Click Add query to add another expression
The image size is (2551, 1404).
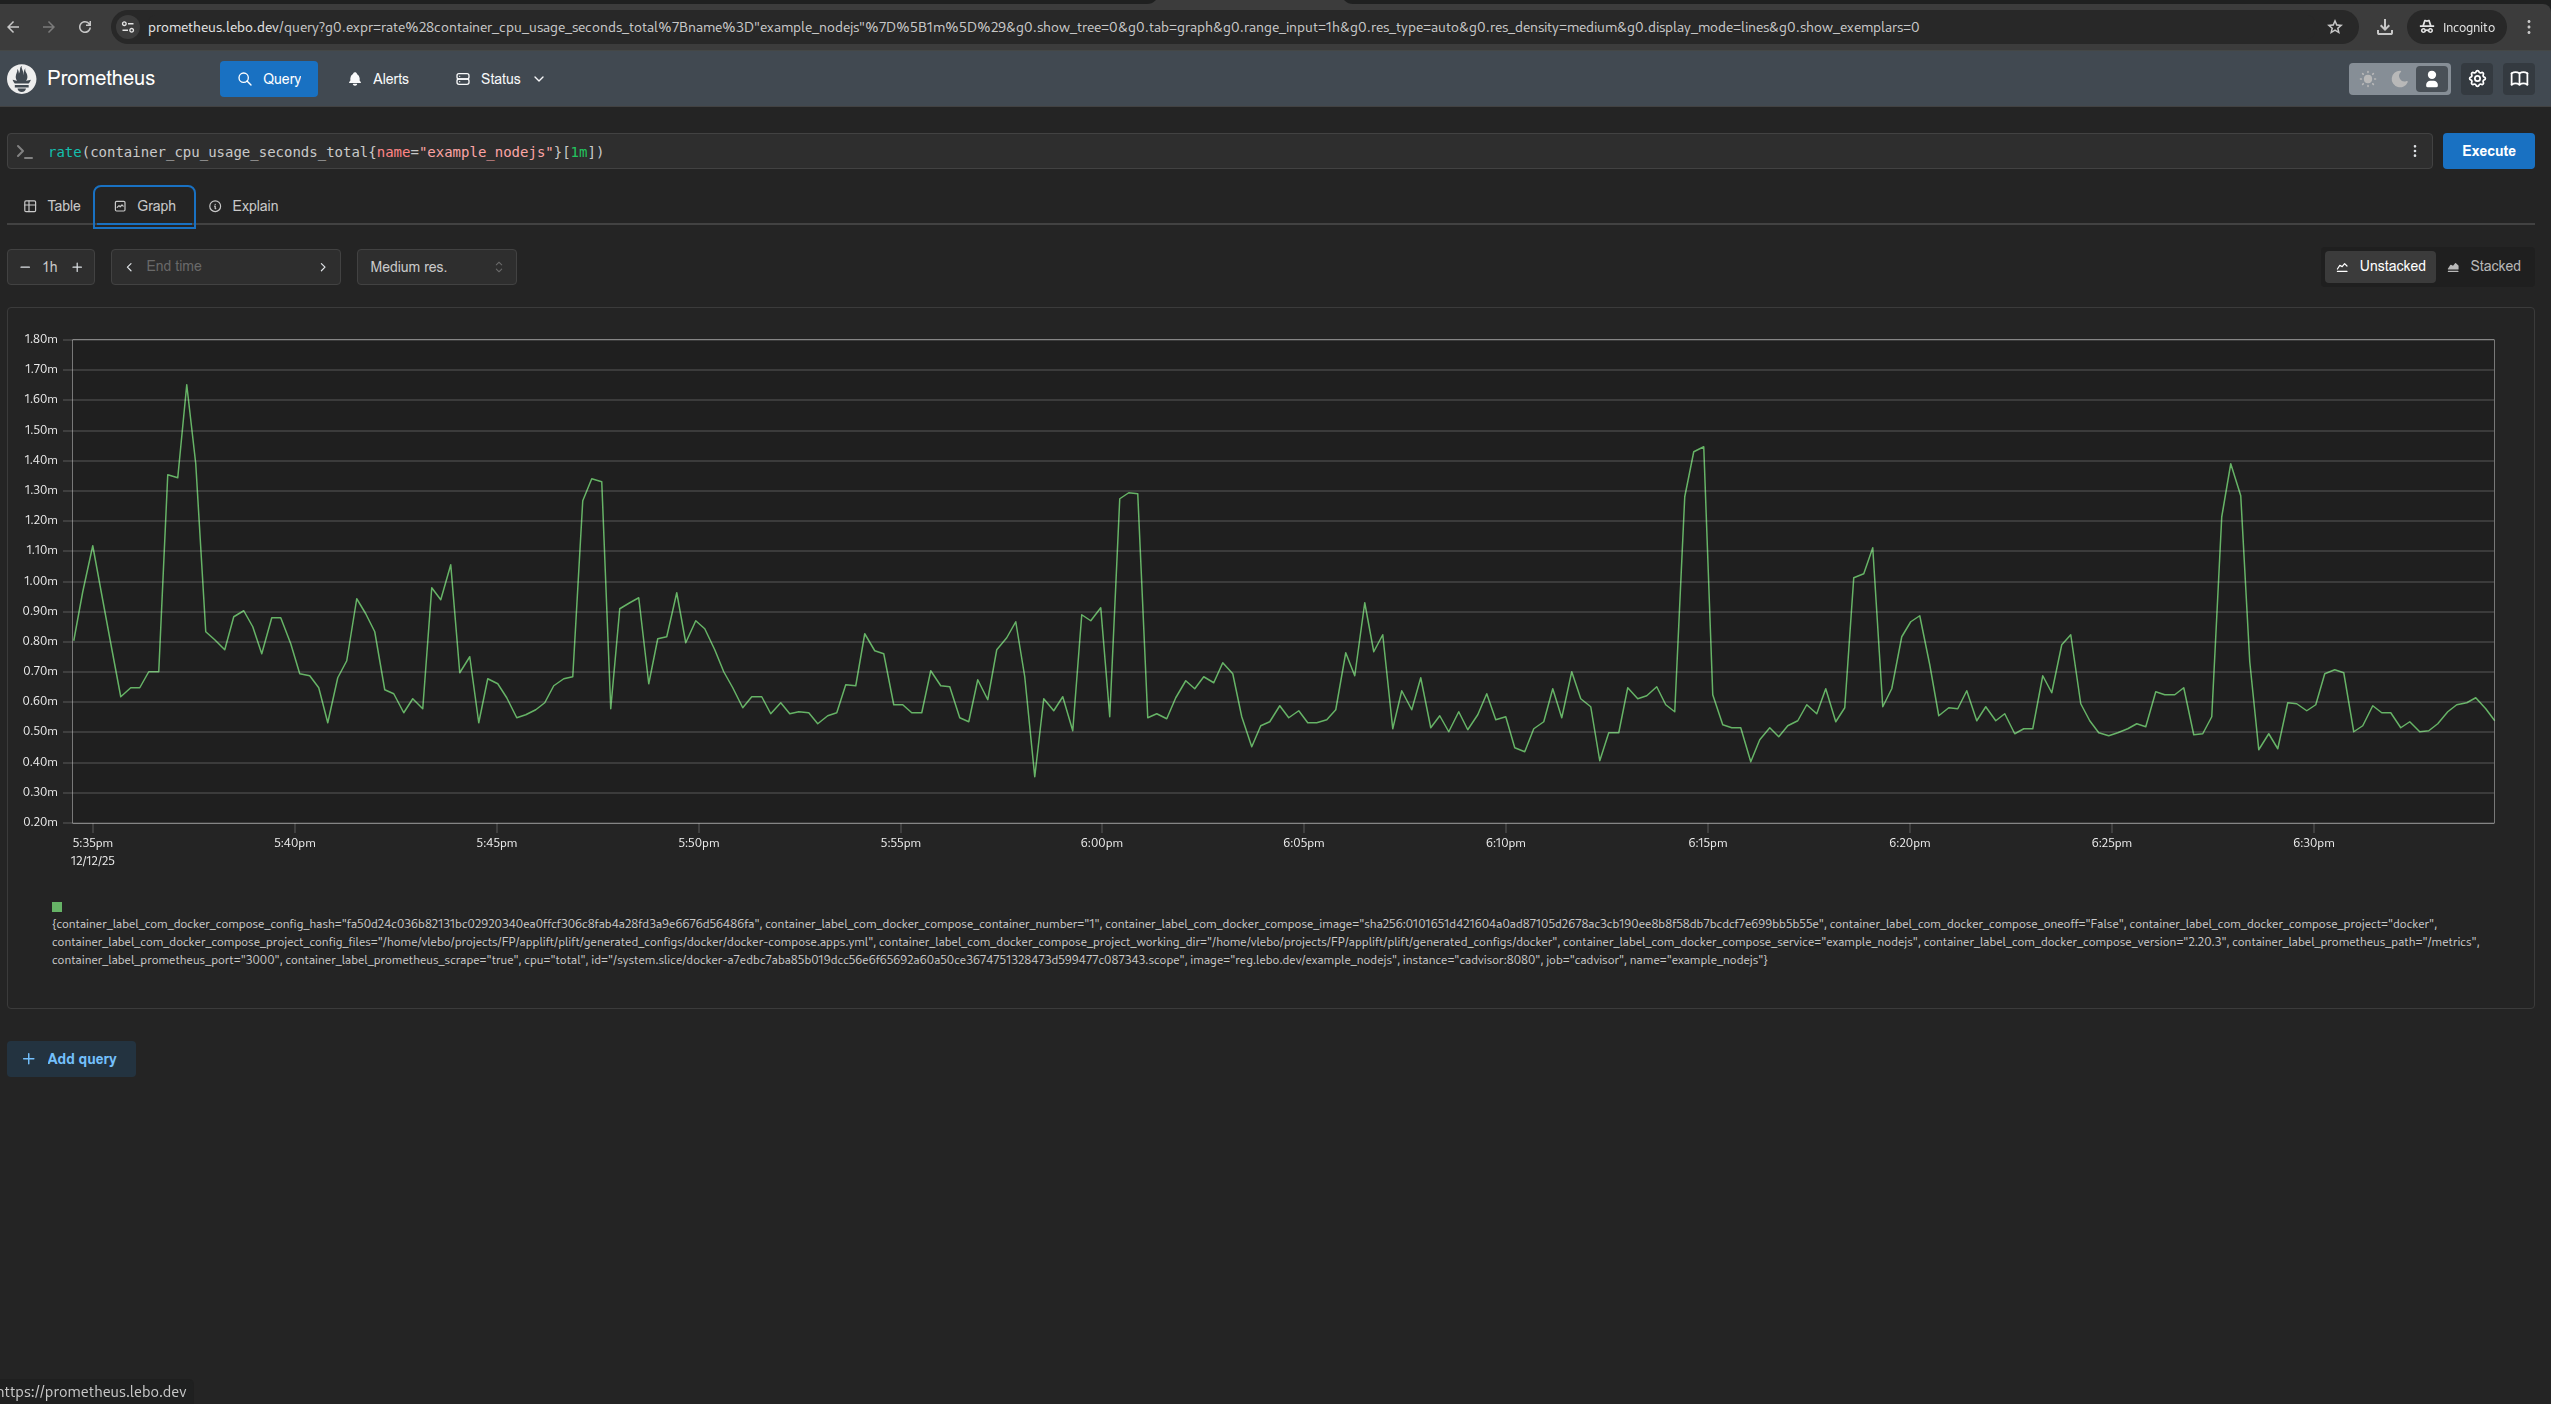click(71, 1058)
